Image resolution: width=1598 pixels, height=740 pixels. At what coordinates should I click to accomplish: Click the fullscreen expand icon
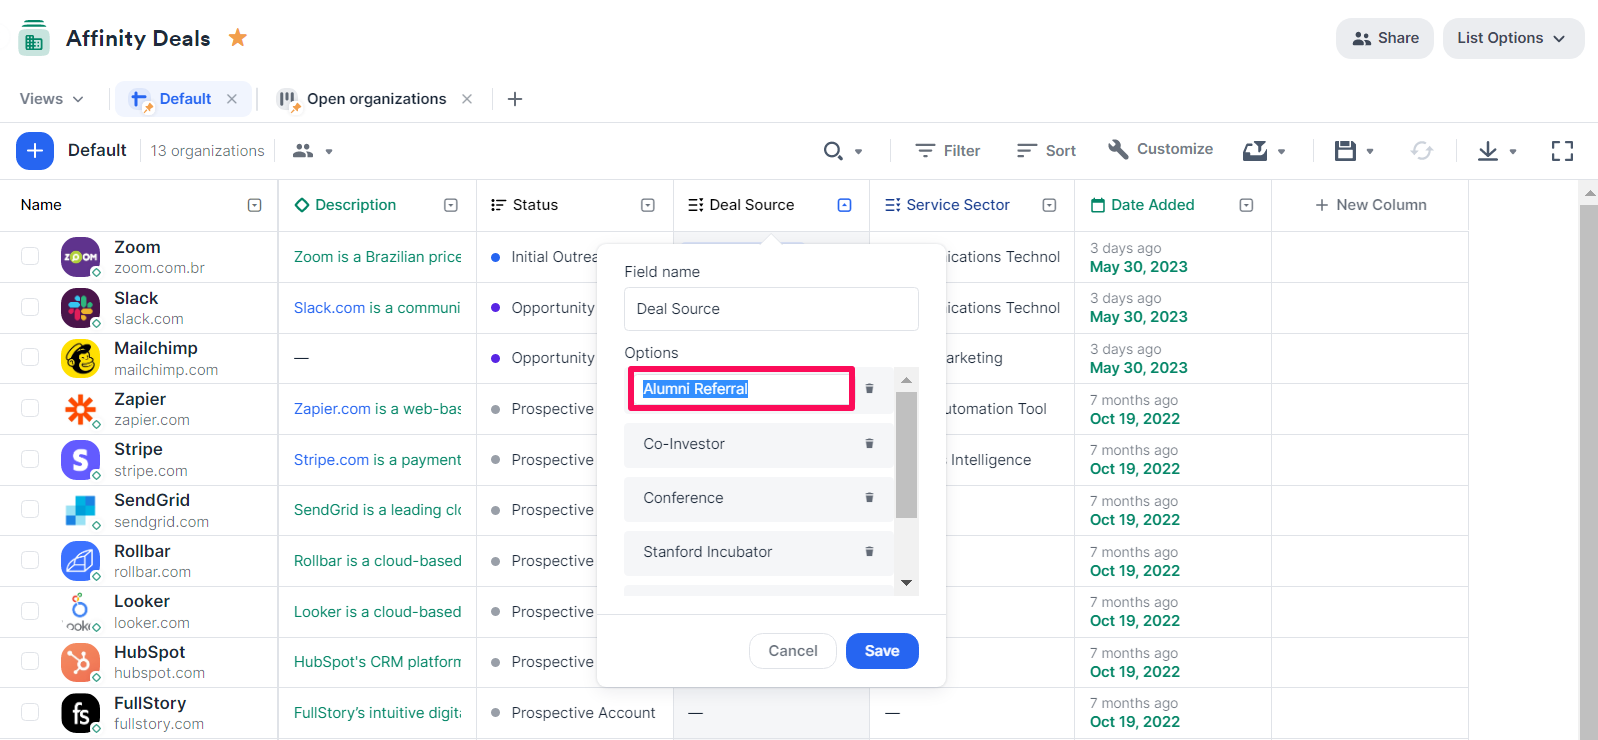(x=1562, y=151)
